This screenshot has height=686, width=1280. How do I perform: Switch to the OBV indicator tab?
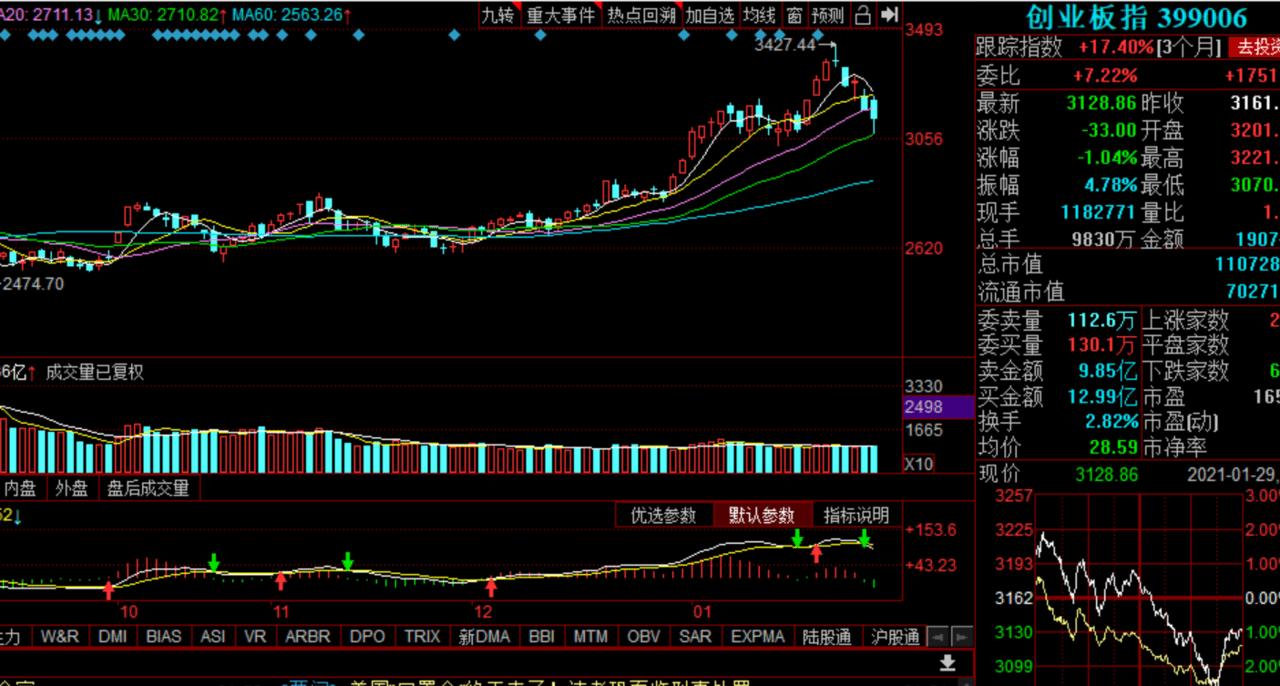click(x=642, y=636)
